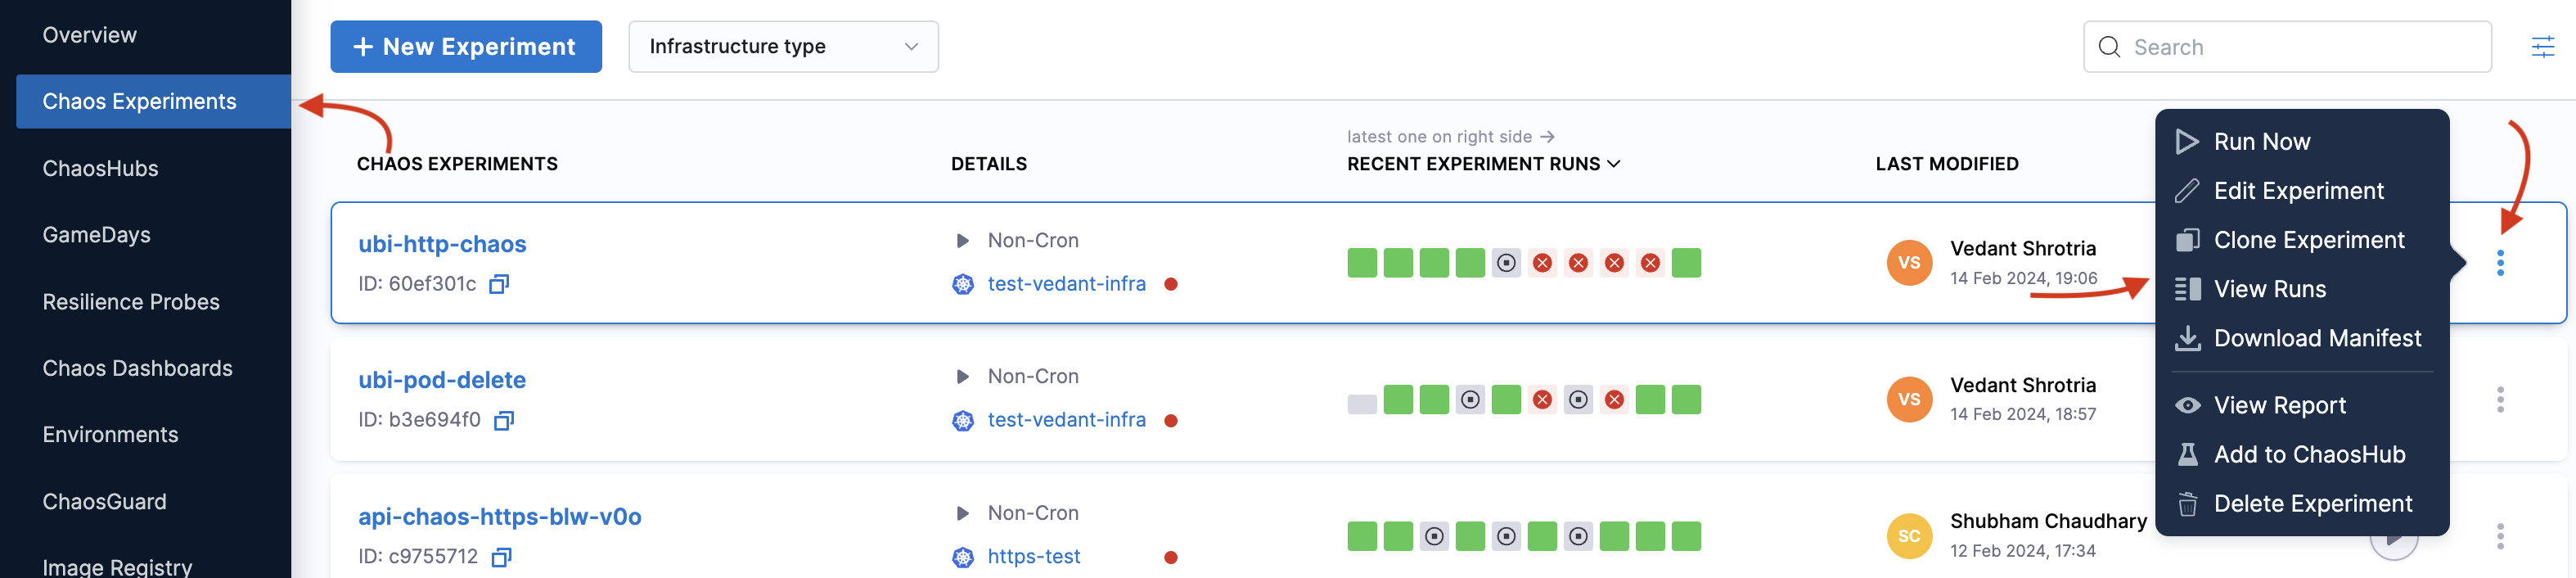This screenshot has height=578, width=2576.
Task: Open the ubi-pod-delete experiment link
Action: click(x=442, y=380)
